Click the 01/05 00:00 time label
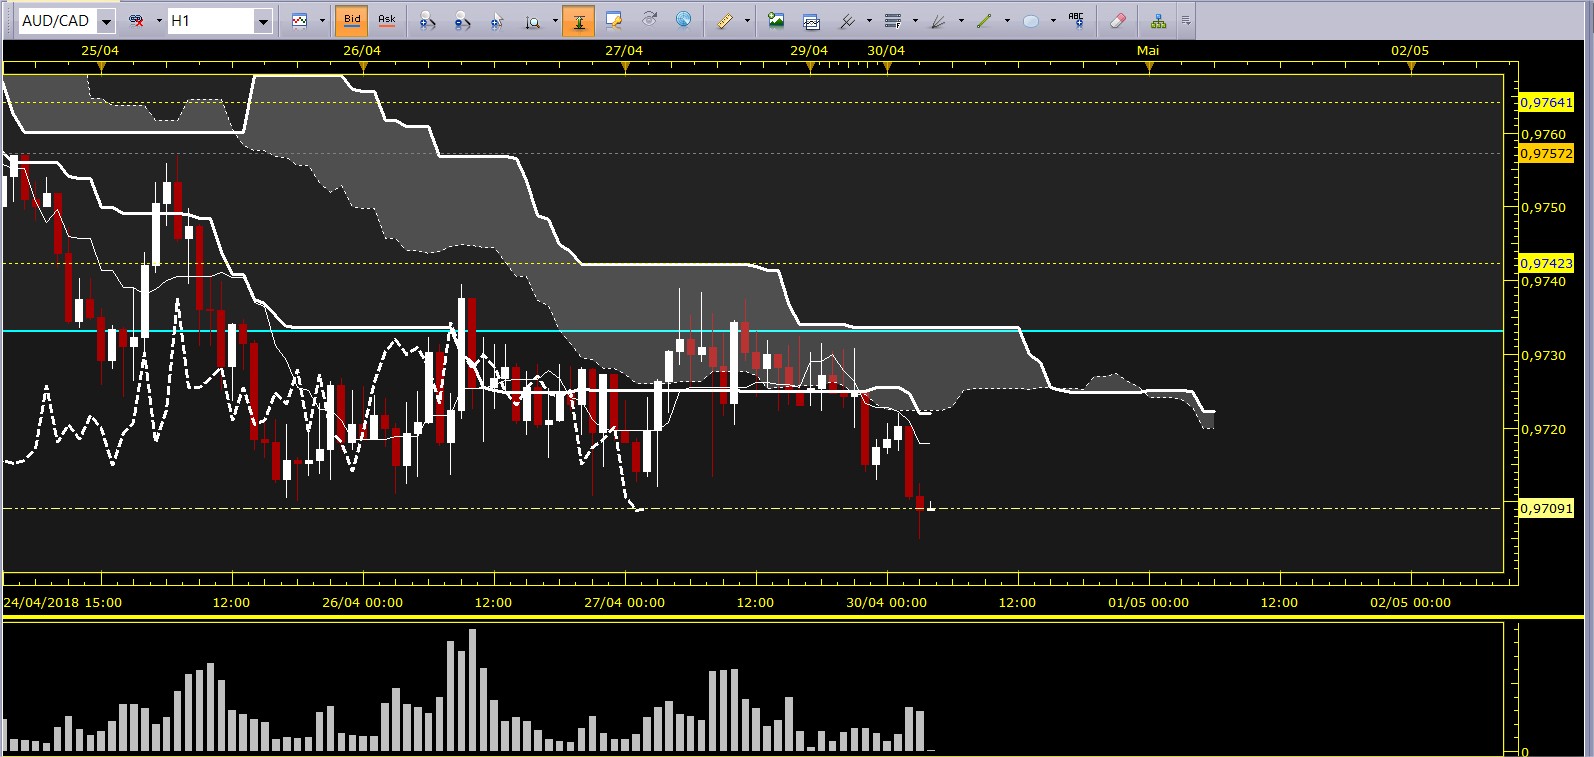The image size is (1594, 757). 1149,602
